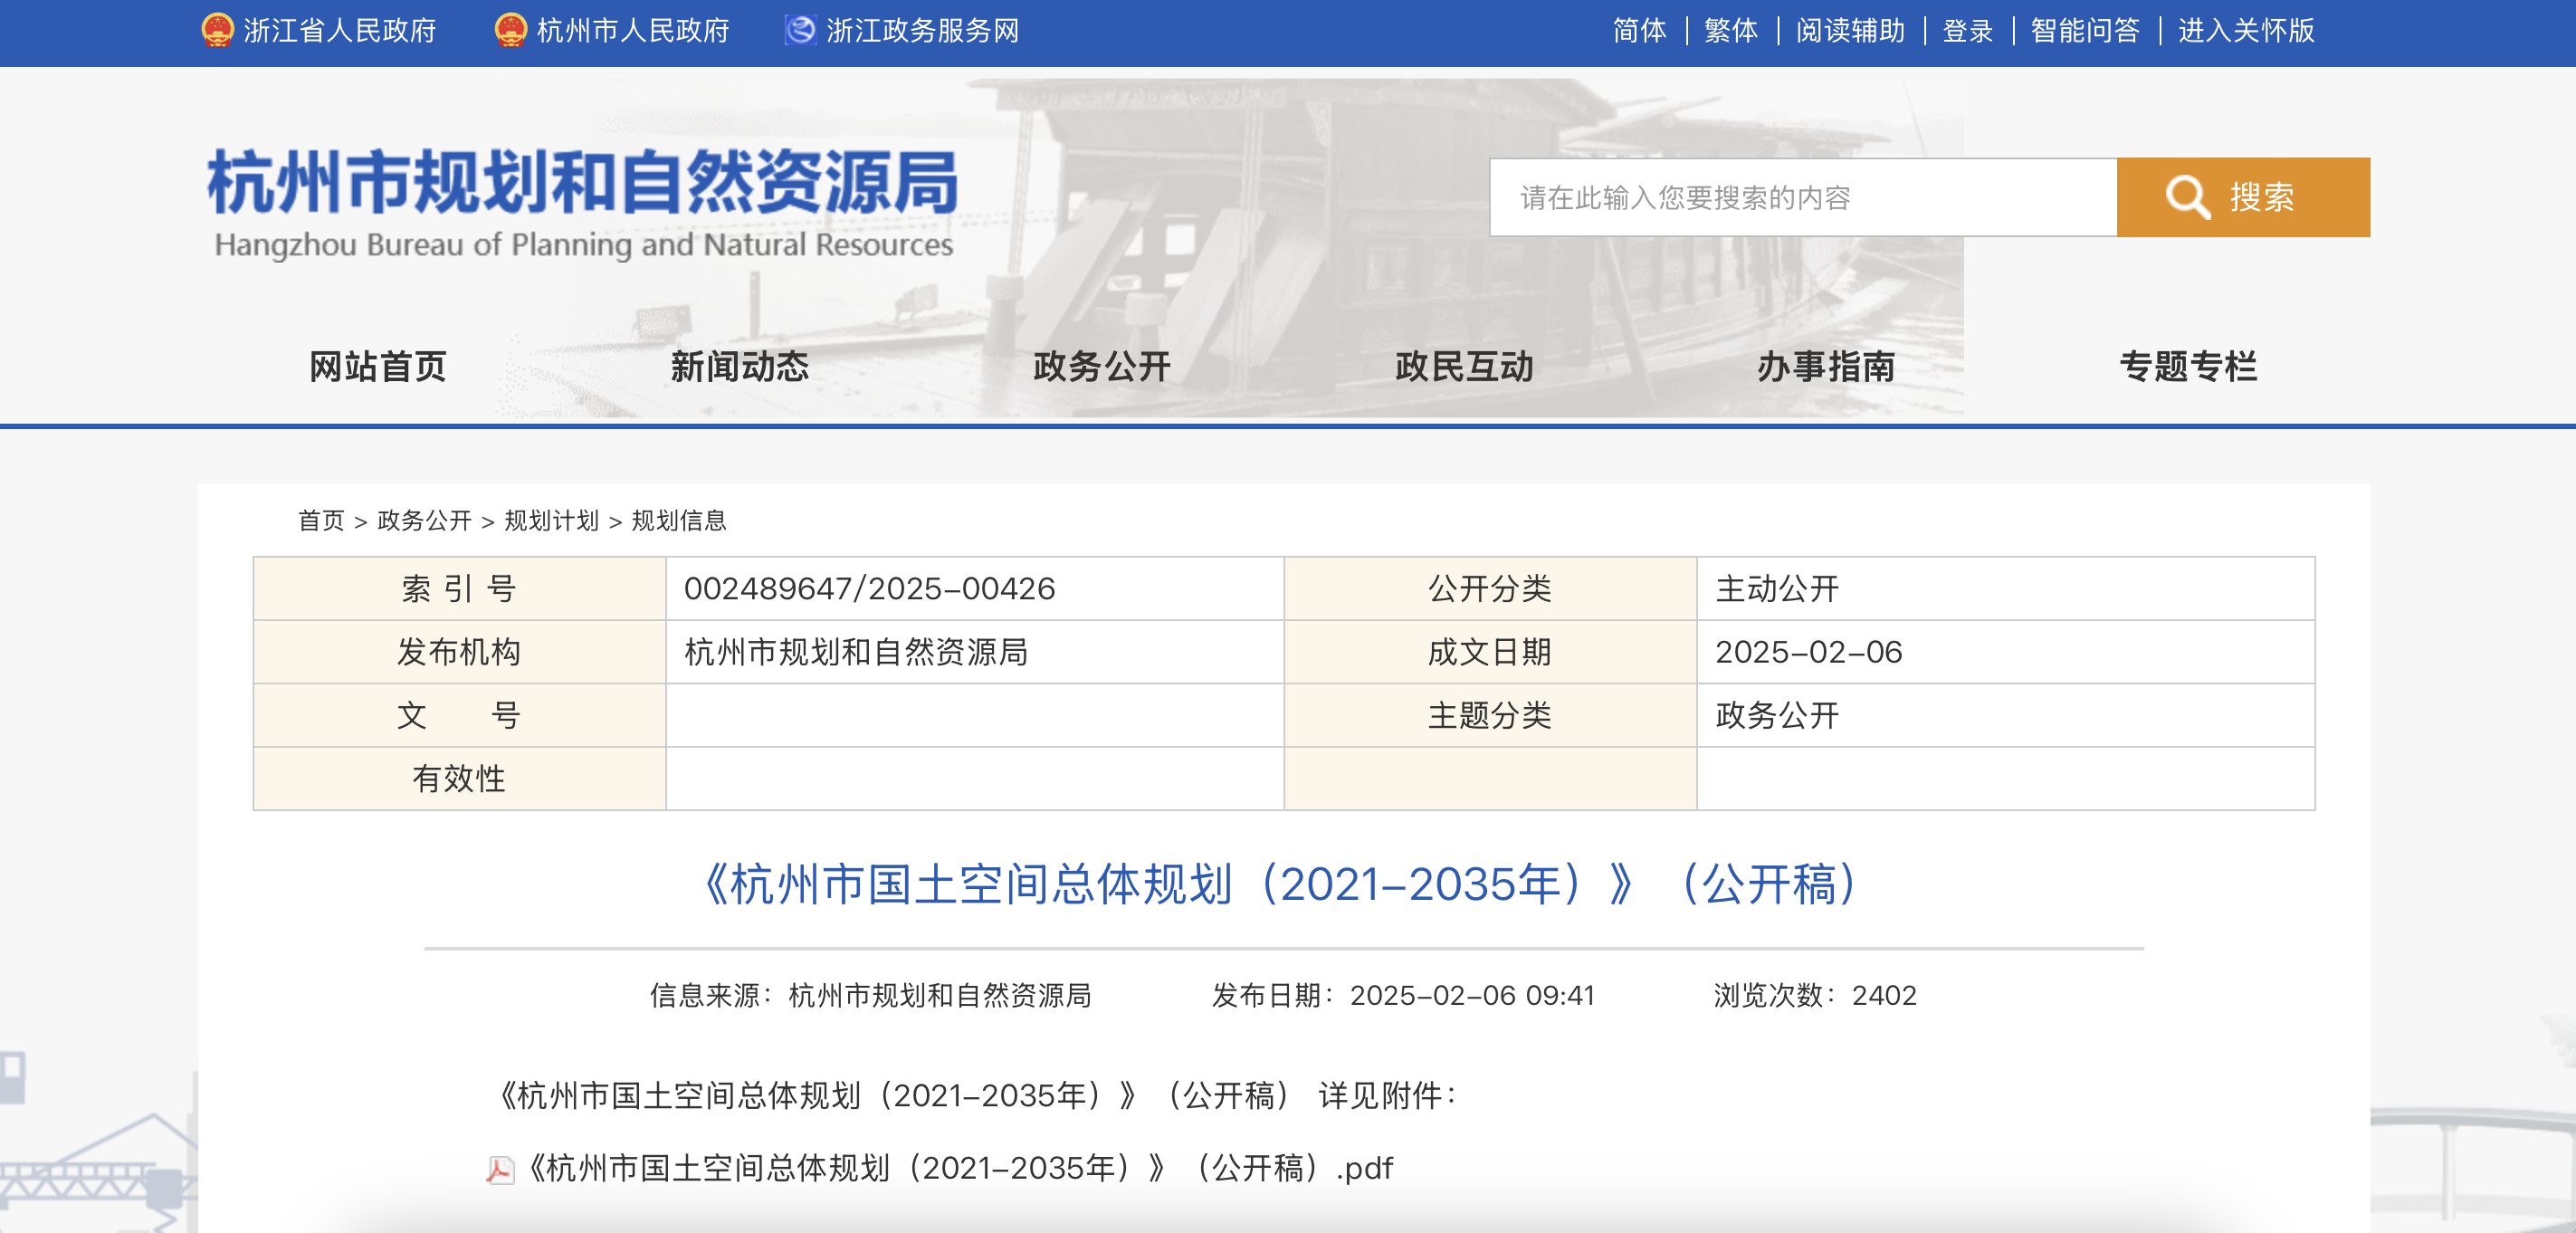2576x1233 pixels.
Task: Open 智能问答 smart Q&A
Action: coord(2085,31)
